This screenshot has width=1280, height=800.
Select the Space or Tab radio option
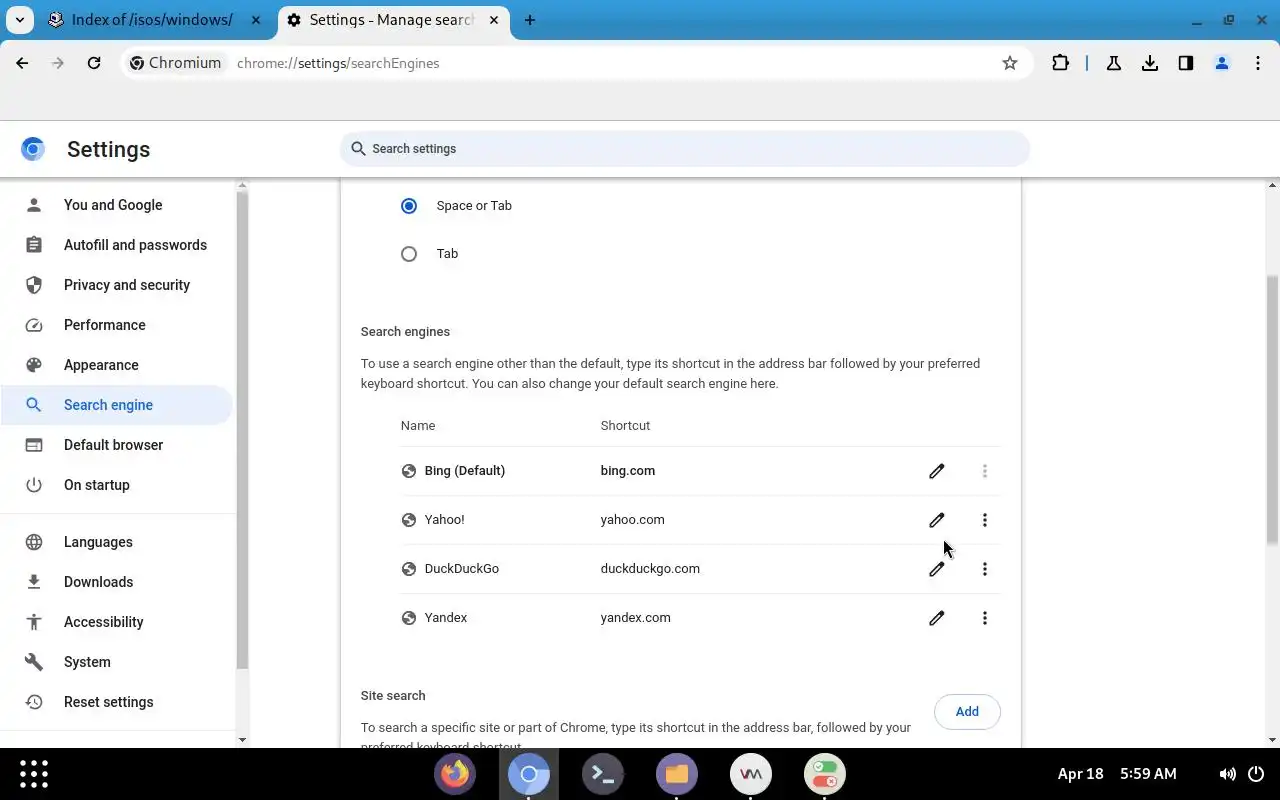pos(408,206)
